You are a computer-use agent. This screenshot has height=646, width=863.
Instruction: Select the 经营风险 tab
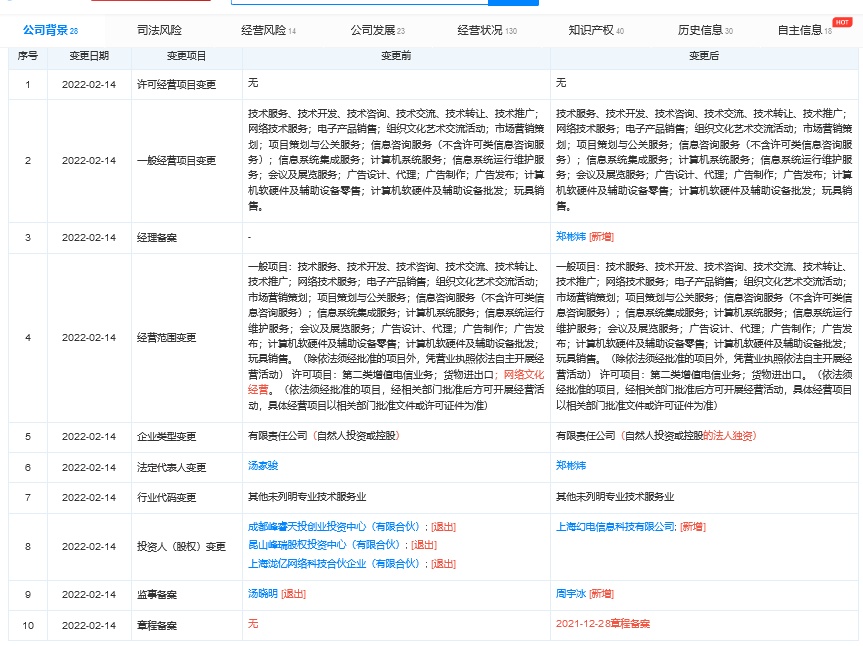click(266, 30)
